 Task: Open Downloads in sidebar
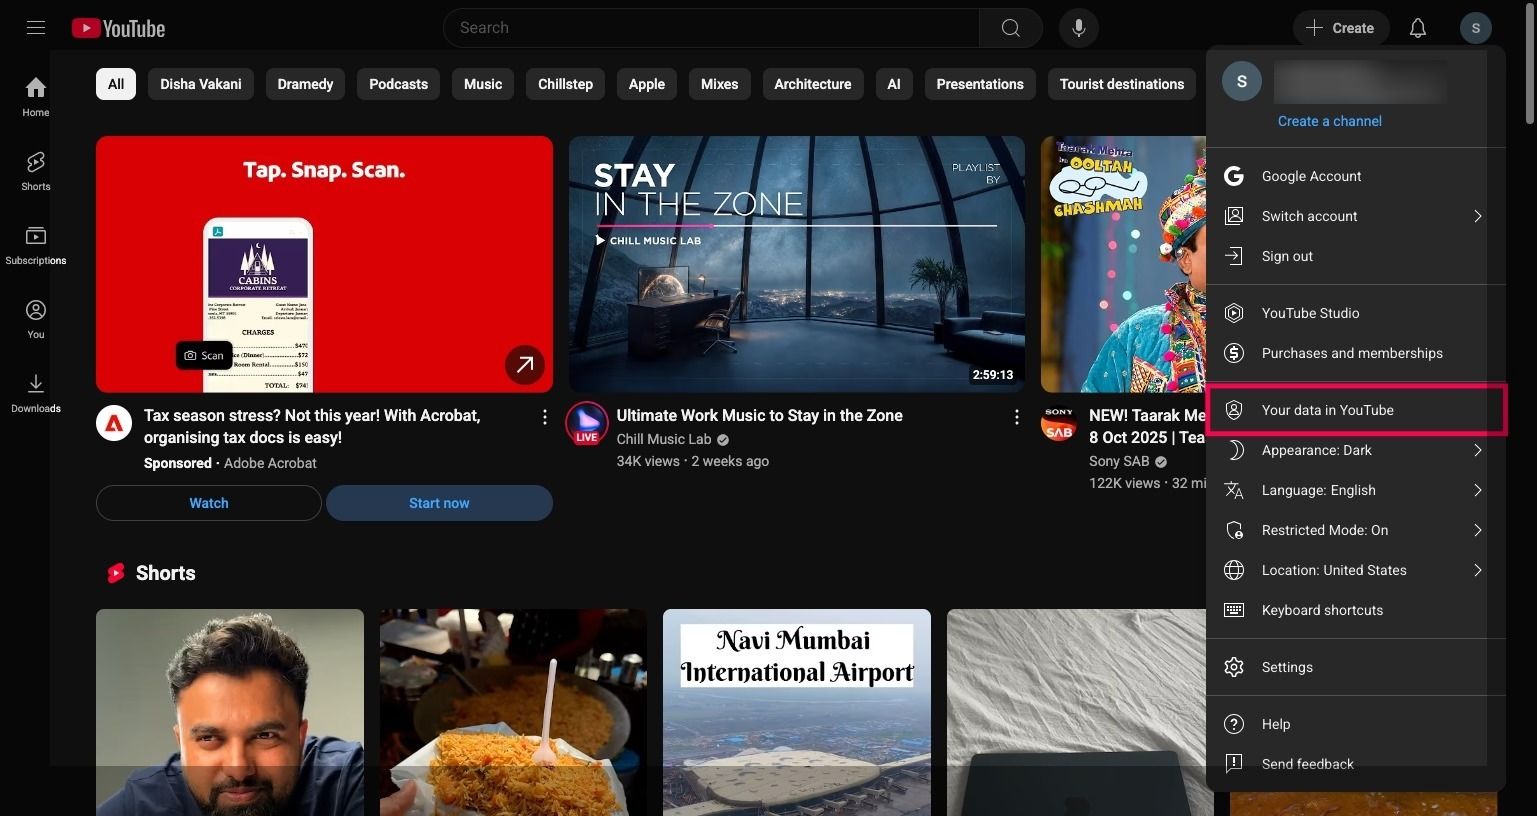click(36, 393)
